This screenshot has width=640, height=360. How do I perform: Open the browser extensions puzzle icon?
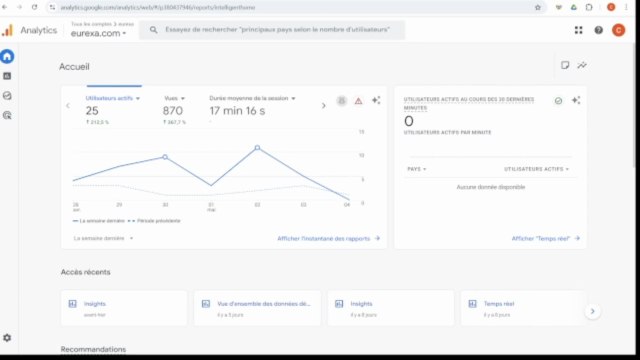(x=589, y=7)
